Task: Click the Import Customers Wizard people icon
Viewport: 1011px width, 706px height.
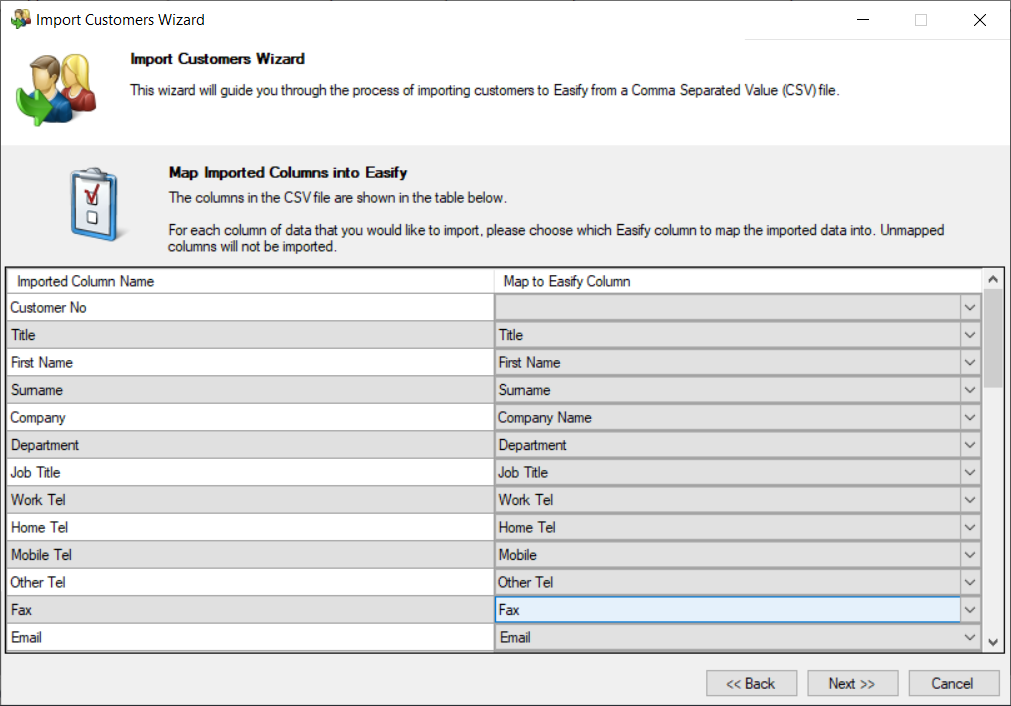Action: [56, 89]
